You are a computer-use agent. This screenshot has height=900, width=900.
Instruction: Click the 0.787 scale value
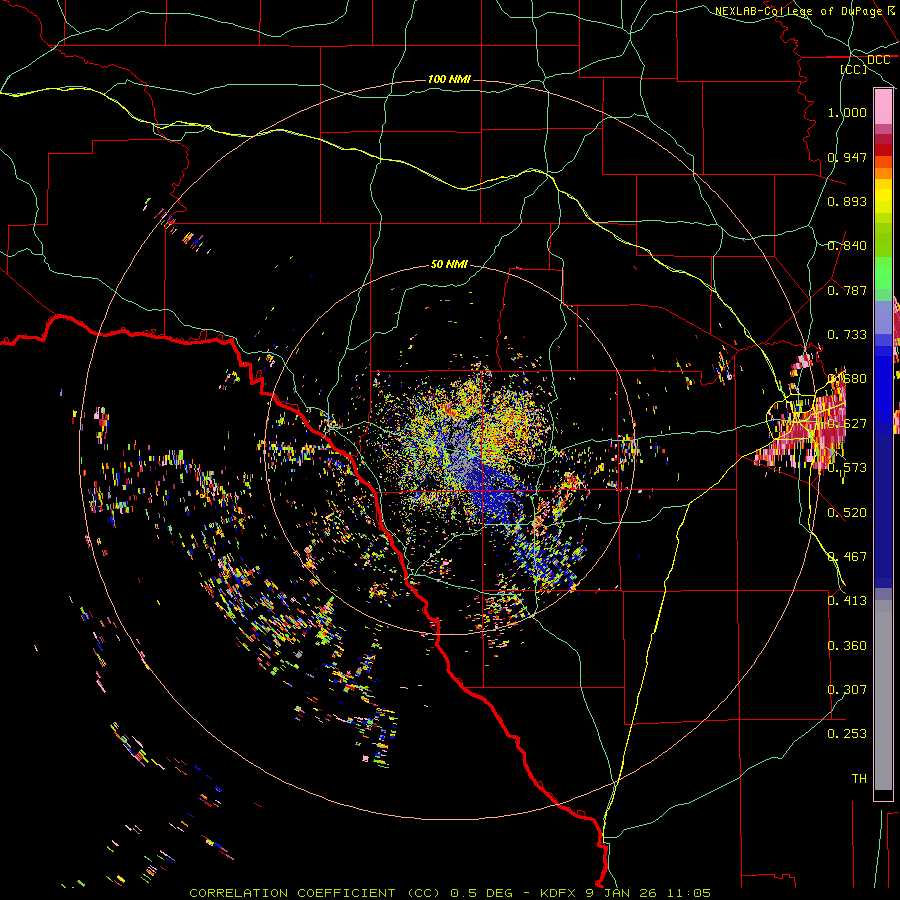(847, 290)
